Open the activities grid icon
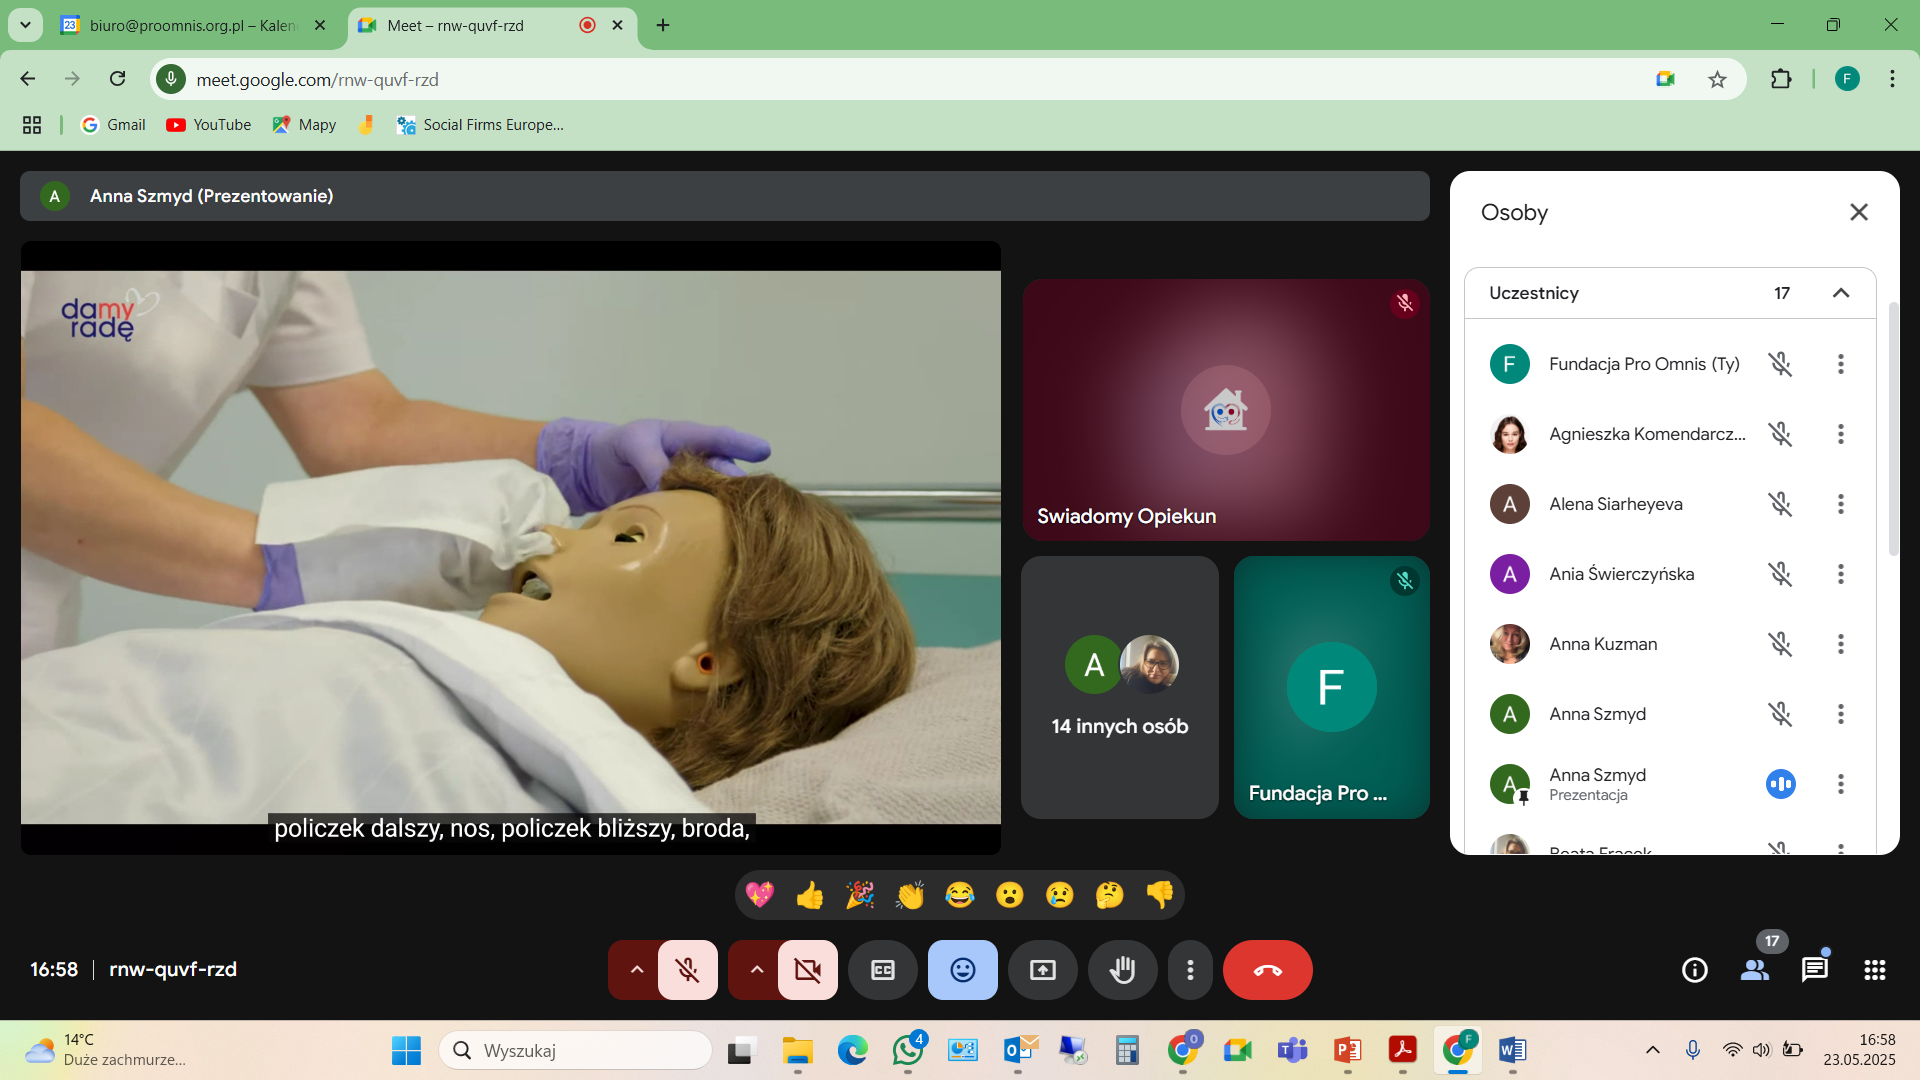1920x1080 pixels. 1875,970
